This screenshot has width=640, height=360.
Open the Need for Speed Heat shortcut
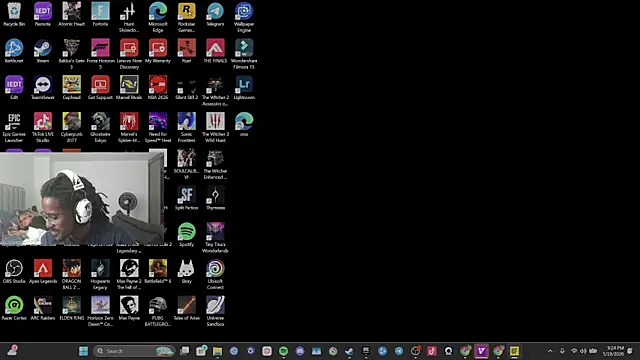point(158,127)
